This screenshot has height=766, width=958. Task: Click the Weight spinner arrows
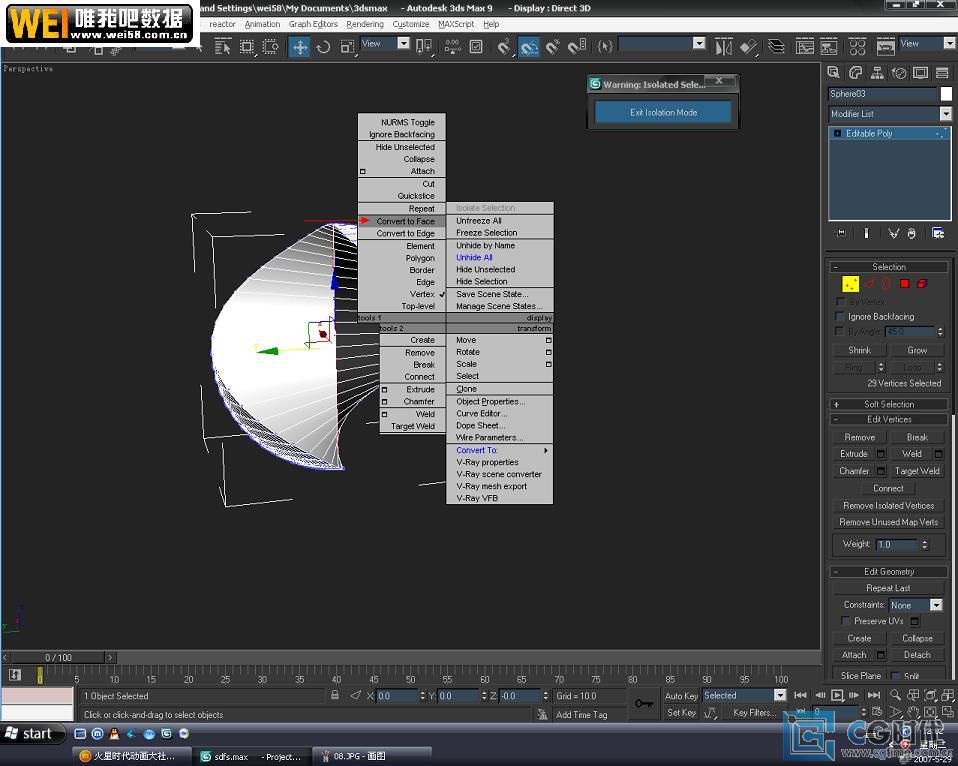point(924,544)
